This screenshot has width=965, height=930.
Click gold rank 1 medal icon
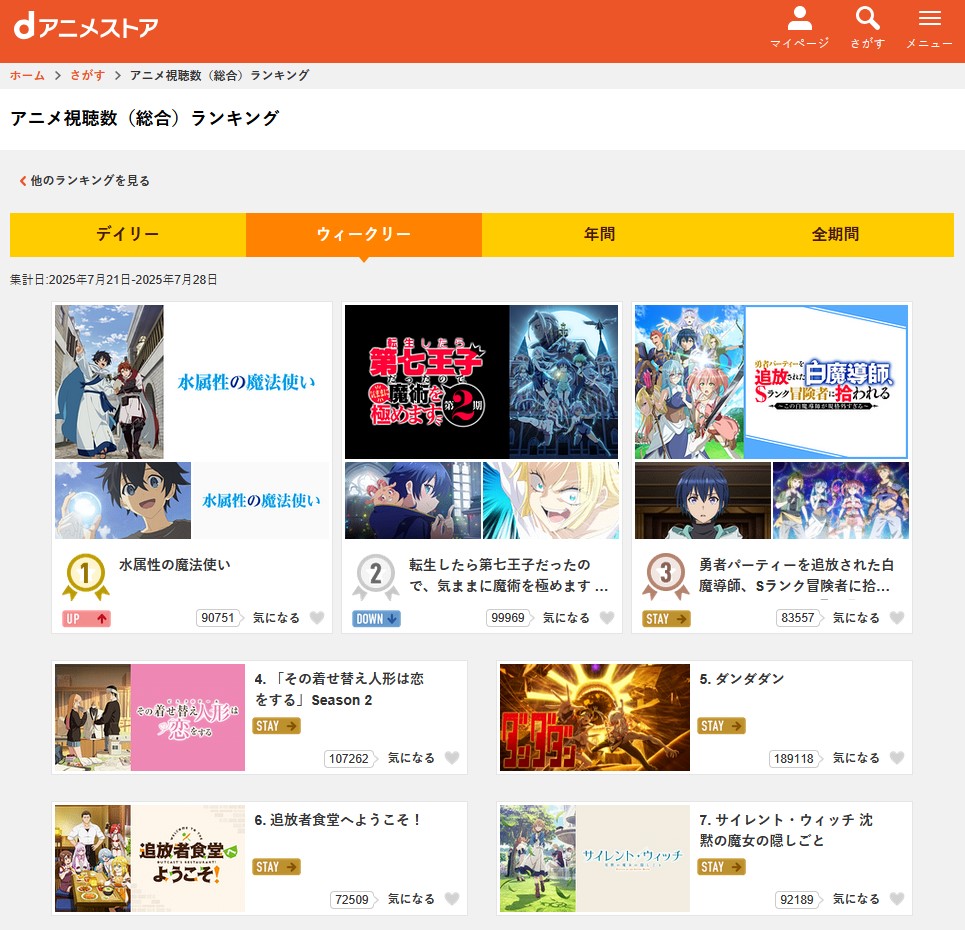pos(86,576)
